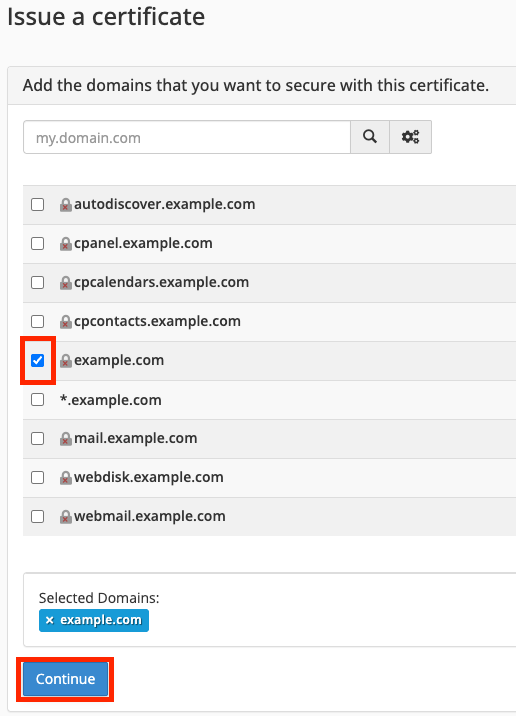Click lock icon beside cpanel.example.com
The height and width of the screenshot is (716, 516).
[66, 243]
